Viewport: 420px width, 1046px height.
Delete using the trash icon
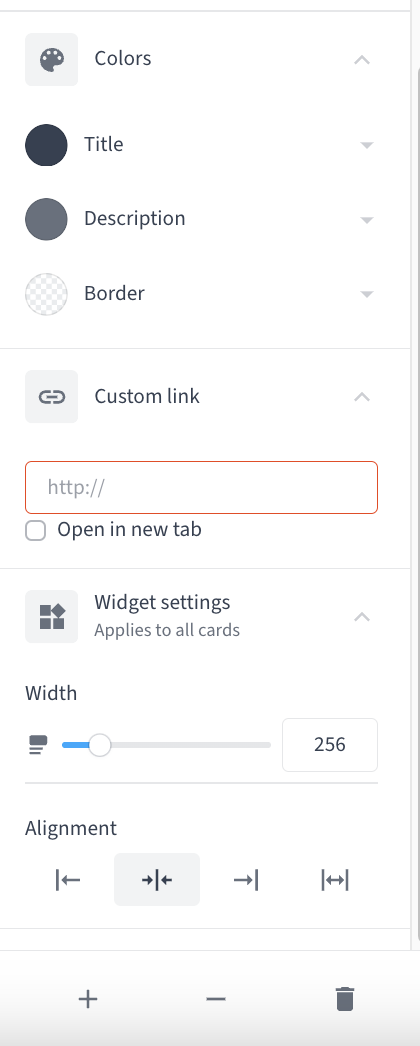pos(345,999)
